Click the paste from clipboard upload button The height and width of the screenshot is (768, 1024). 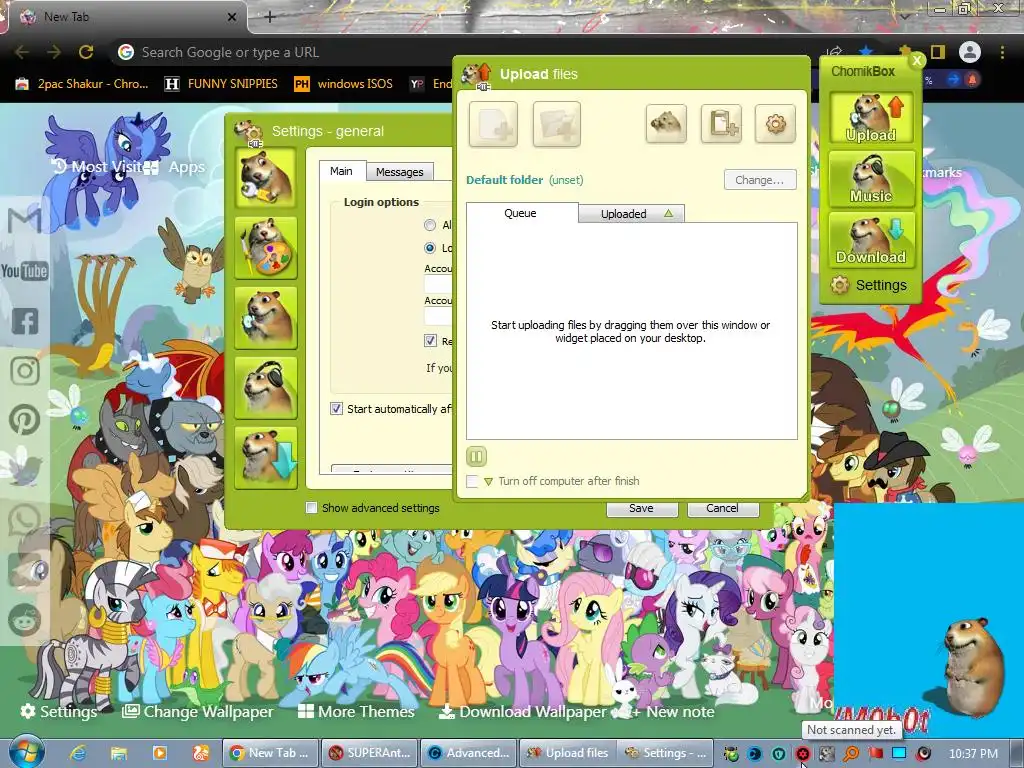[x=721, y=123]
